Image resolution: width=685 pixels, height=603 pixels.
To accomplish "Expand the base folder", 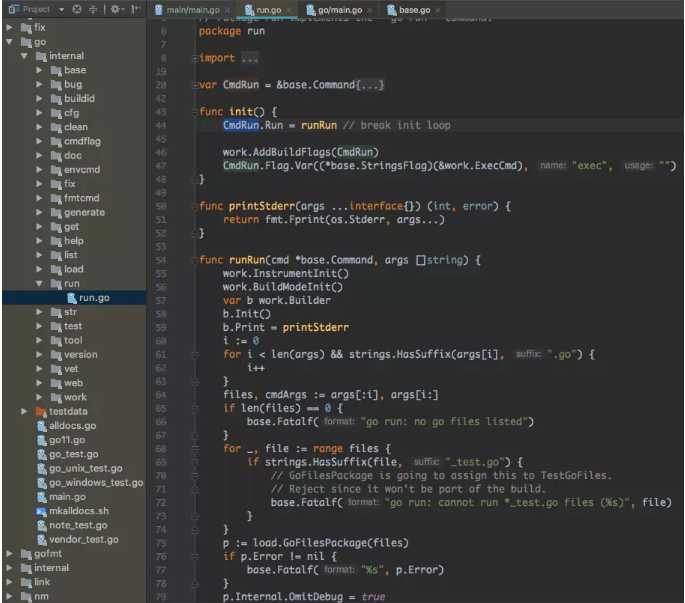I will click(39, 70).
